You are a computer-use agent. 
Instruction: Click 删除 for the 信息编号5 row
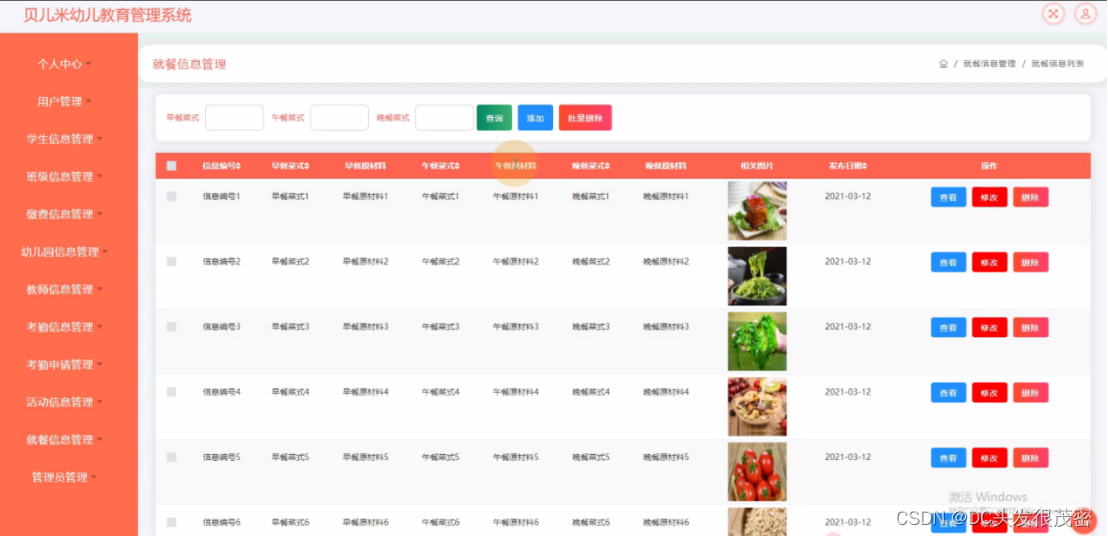[1031, 458]
